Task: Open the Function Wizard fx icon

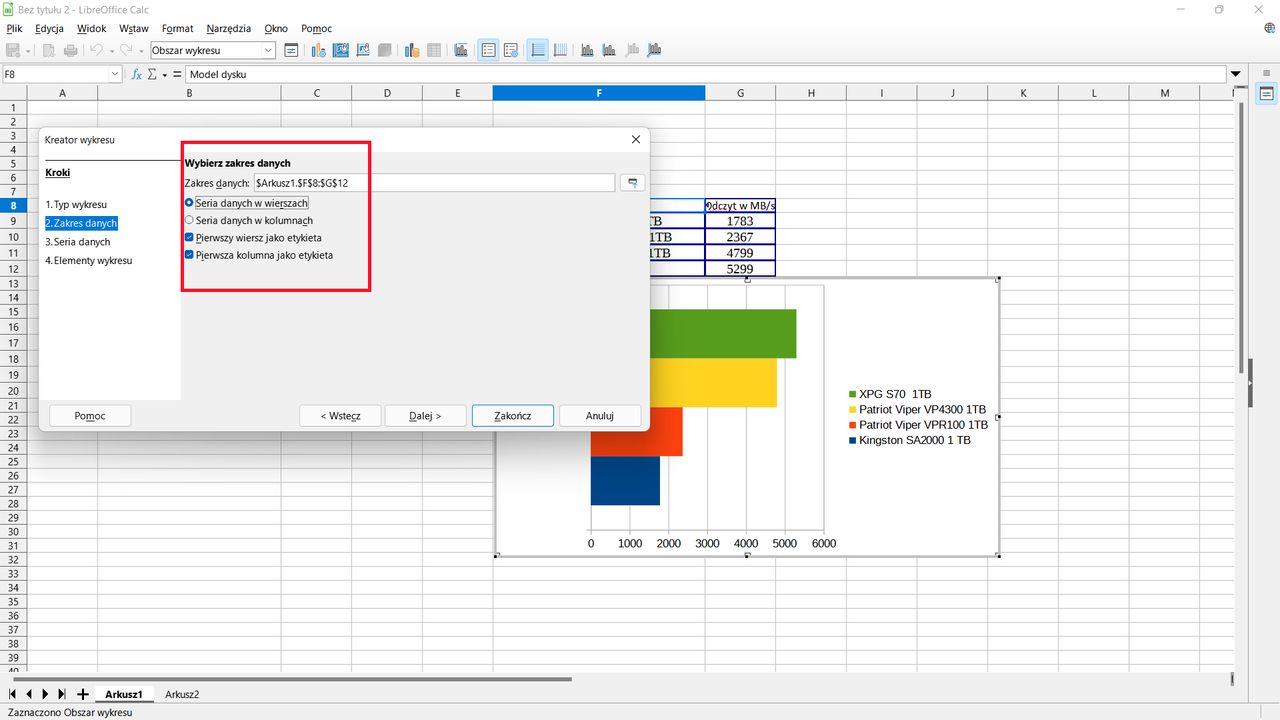Action: coord(137,74)
